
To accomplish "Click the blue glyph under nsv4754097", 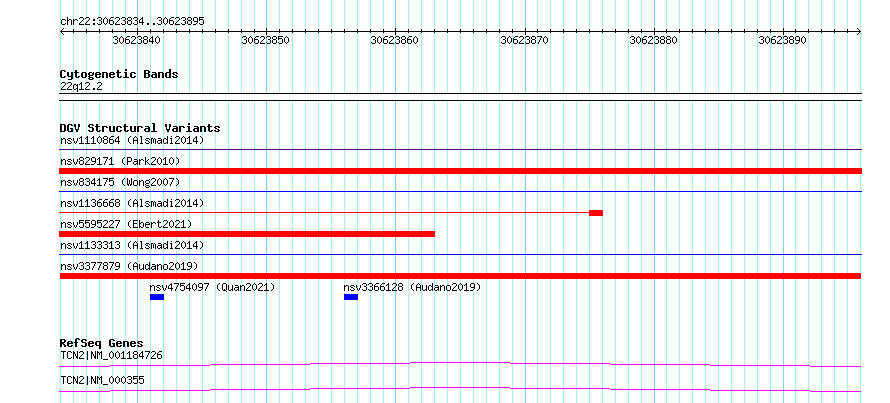I will [x=157, y=297].
